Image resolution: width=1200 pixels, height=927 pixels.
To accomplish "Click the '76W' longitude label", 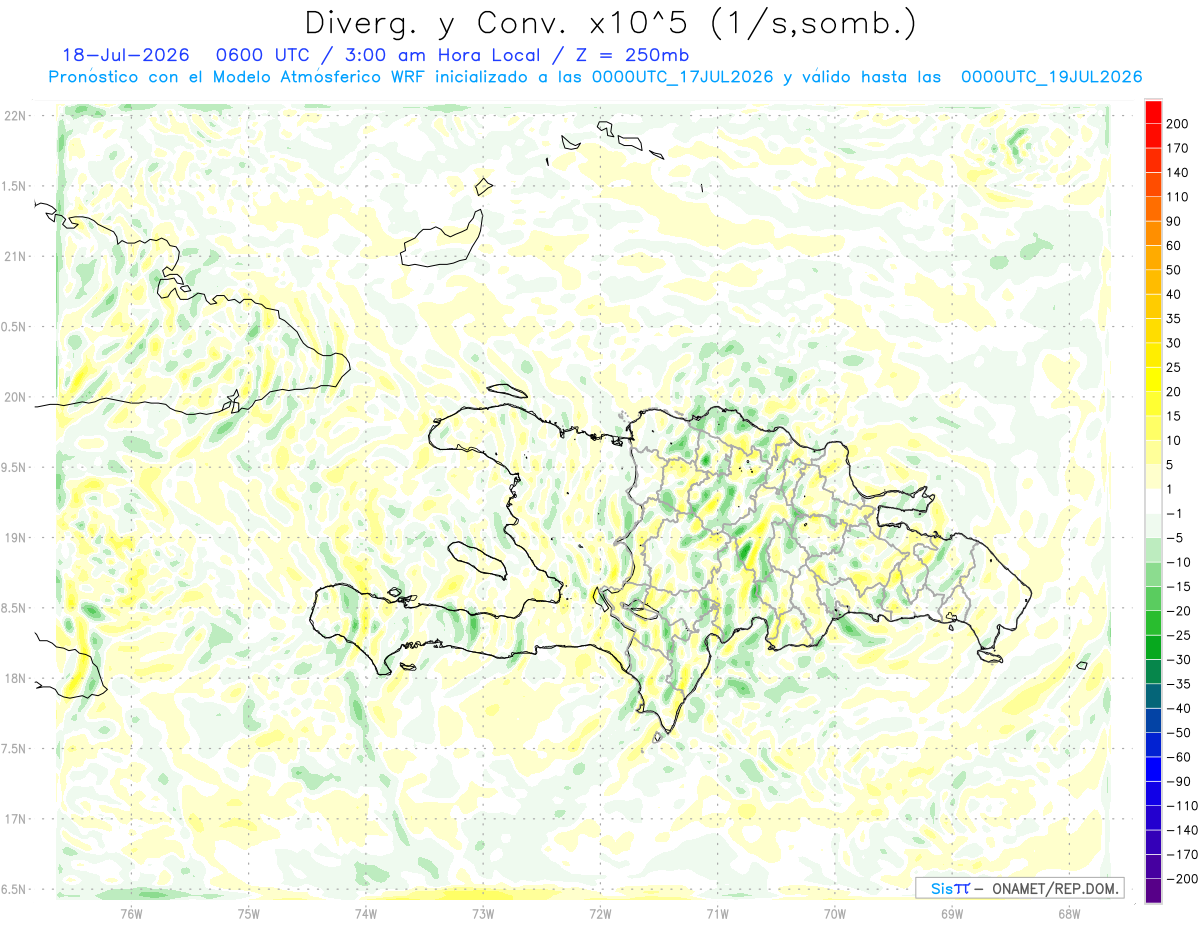I will click(131, 914).
